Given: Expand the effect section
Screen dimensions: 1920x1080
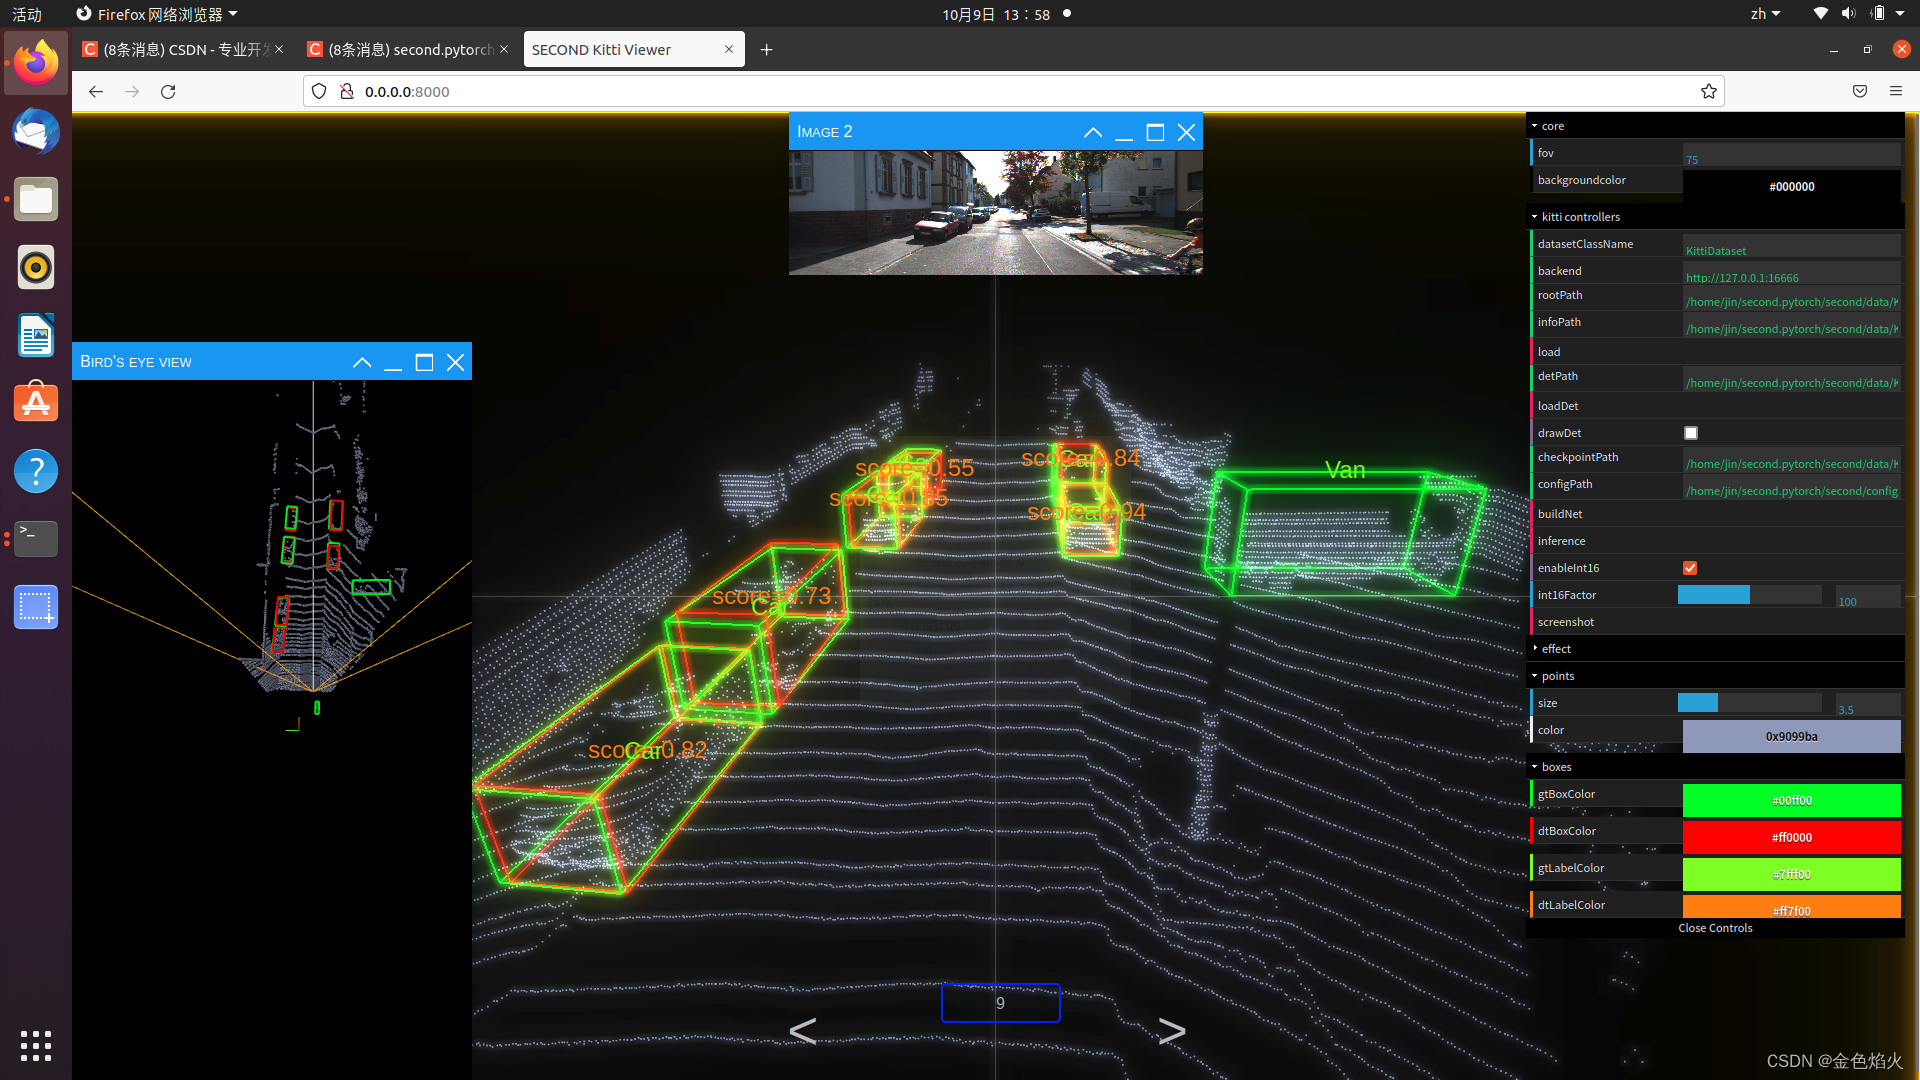Looking at the screenshot, I should pos(1556,649).
